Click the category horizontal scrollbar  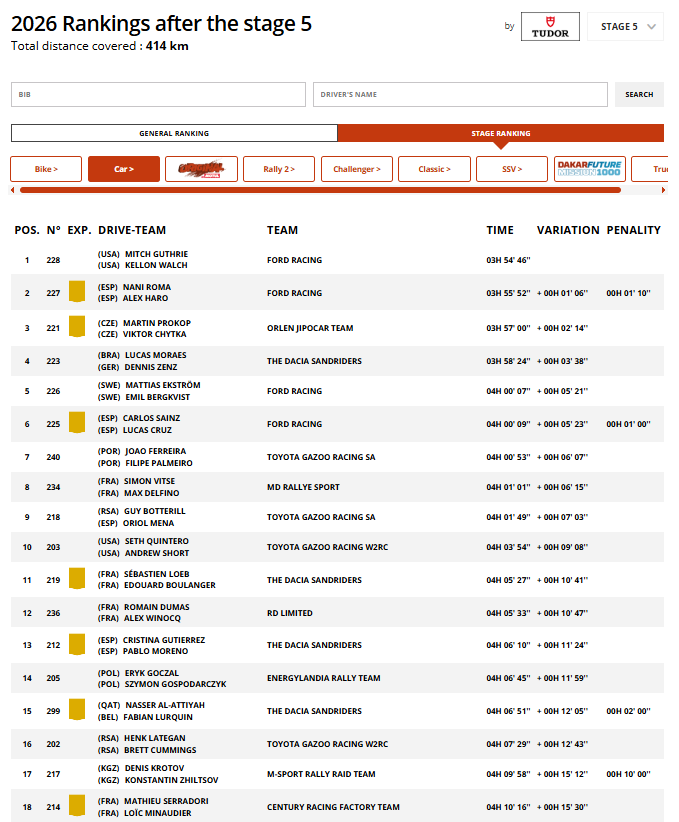click(320, 190)
